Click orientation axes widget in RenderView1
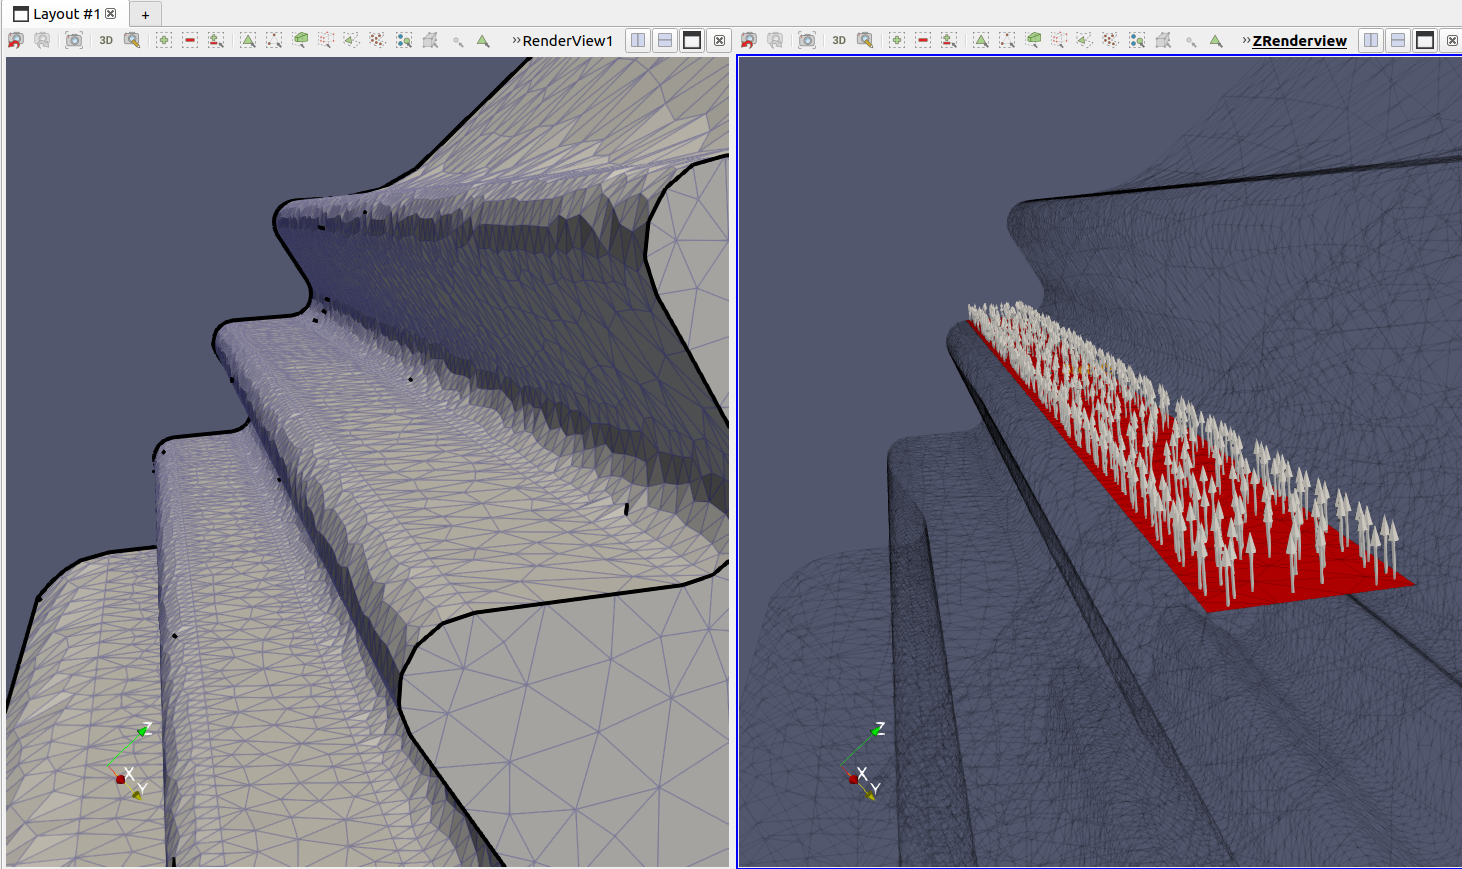This screenshot has height=869, width=1462. point(130,762)
